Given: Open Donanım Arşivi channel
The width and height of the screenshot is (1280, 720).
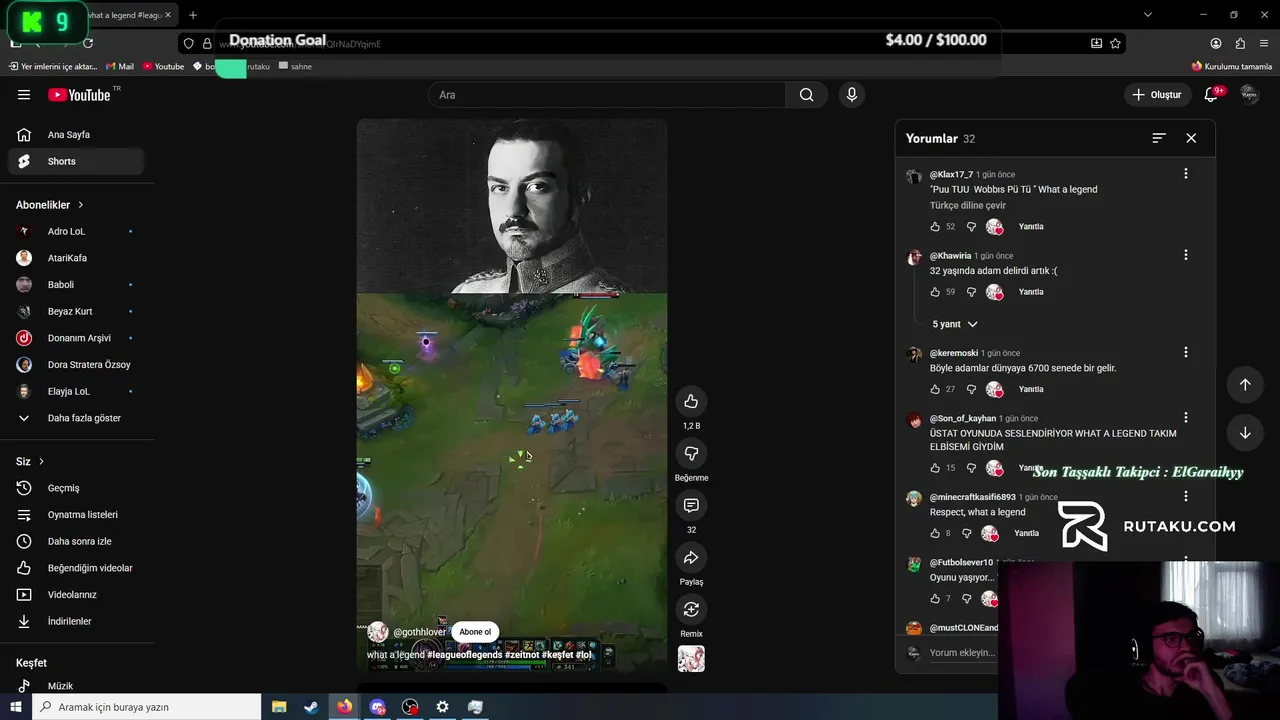Looking at the screenshot, I should [x=77, y=338].
